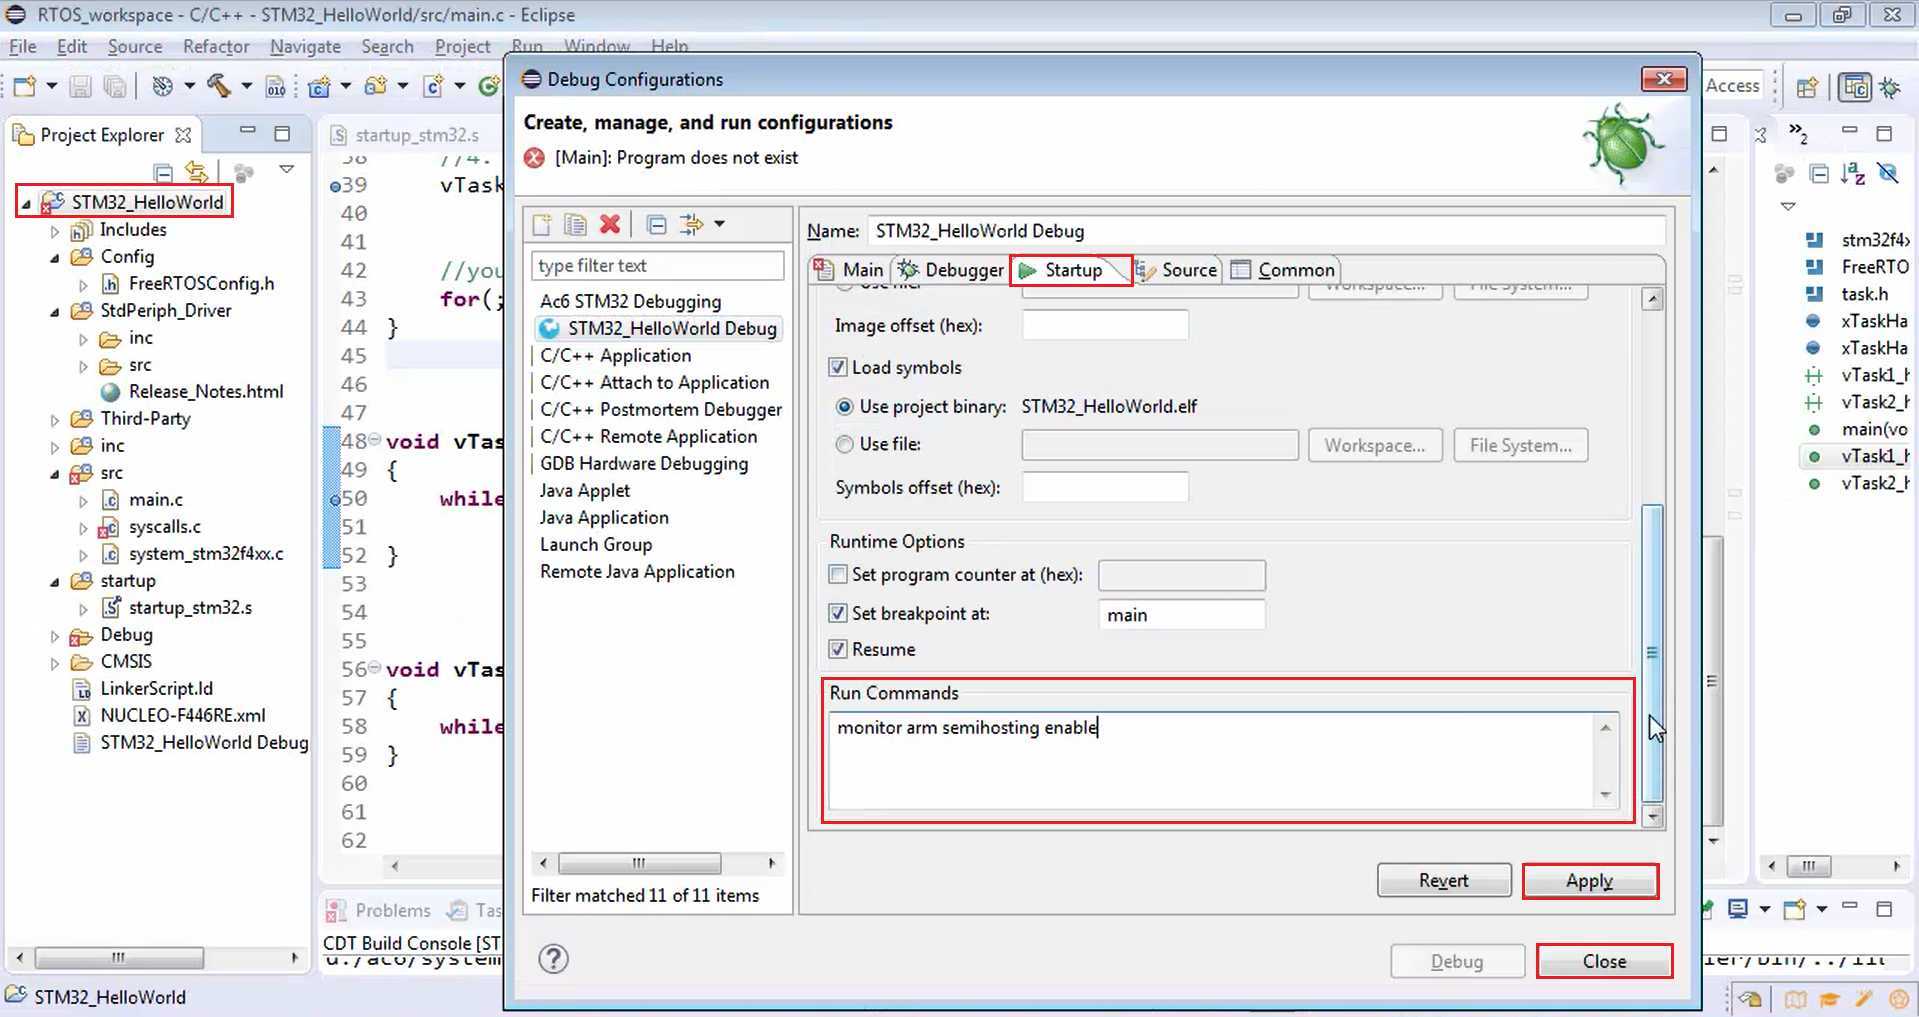Expand Debug folder in Project Explorer
This screenshot has width=1919, height=1017.
[x=55, y=636]
